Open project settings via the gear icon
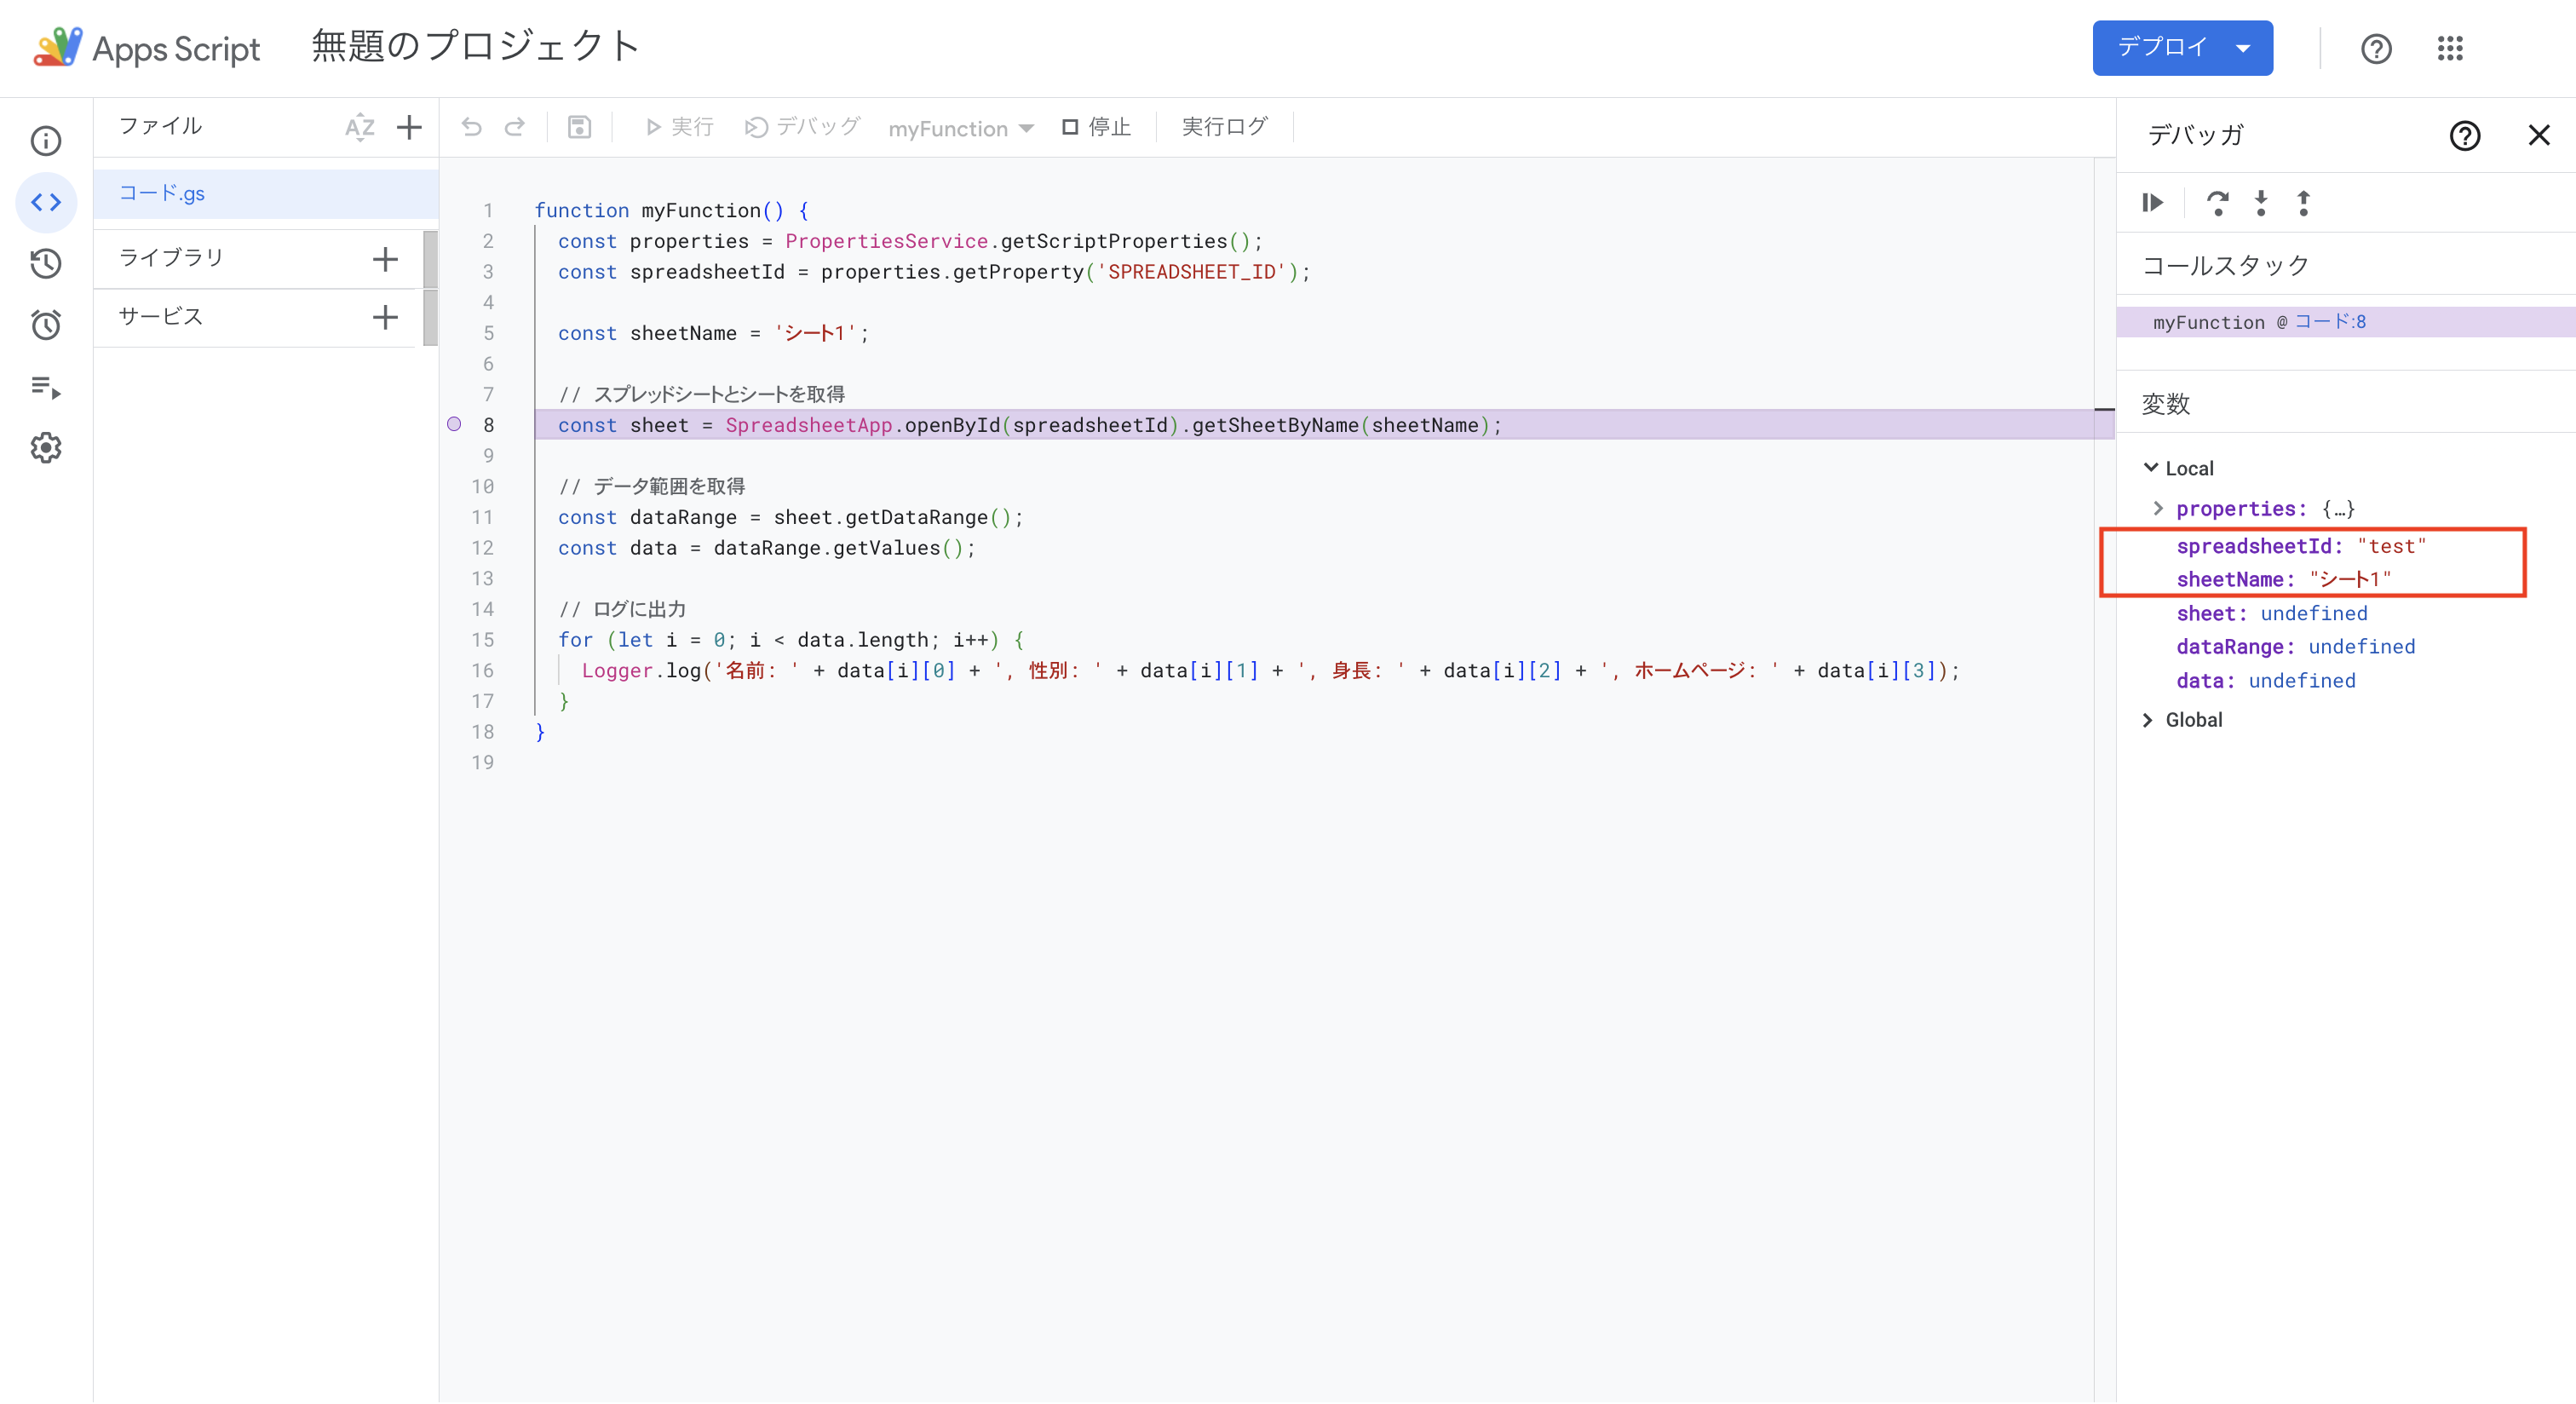The width and height of the screenshot is (2576, 1404). point(46,448)
